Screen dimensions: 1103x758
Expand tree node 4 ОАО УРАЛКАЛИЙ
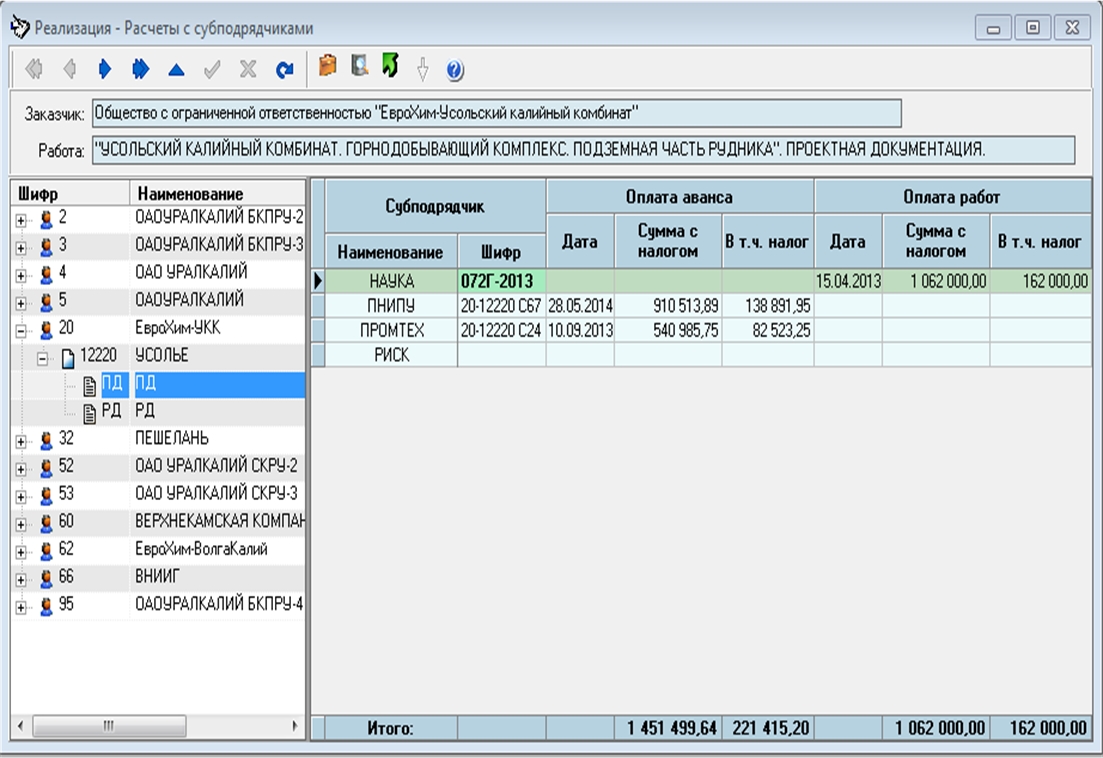coord(21,276)
